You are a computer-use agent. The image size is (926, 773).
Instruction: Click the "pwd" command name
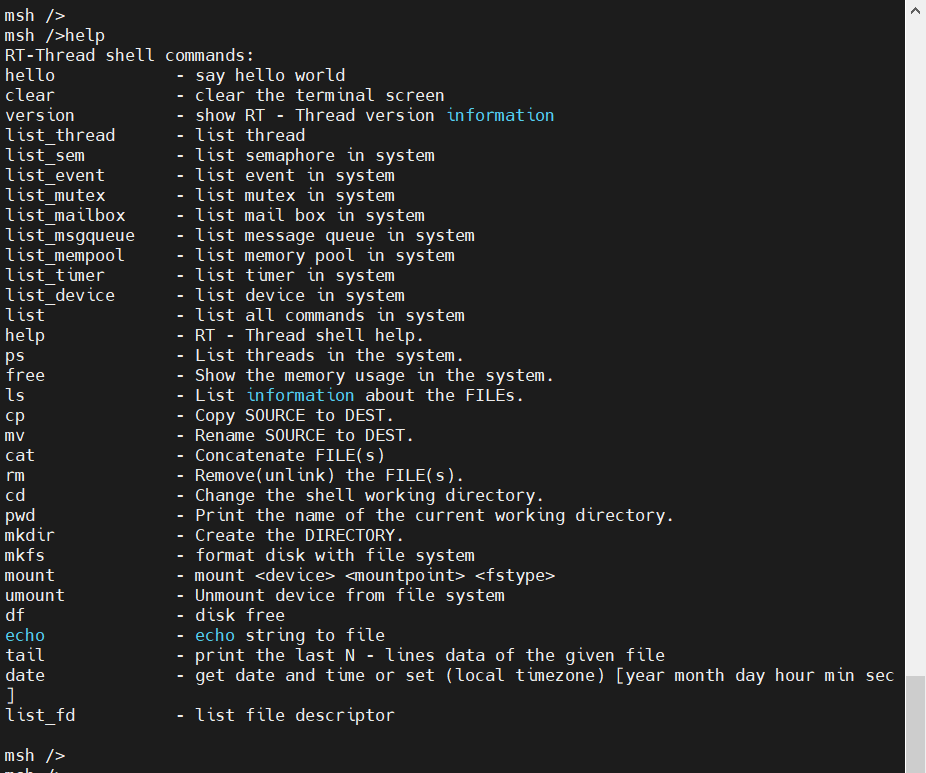pyautogui.click(x=20, y=515)
